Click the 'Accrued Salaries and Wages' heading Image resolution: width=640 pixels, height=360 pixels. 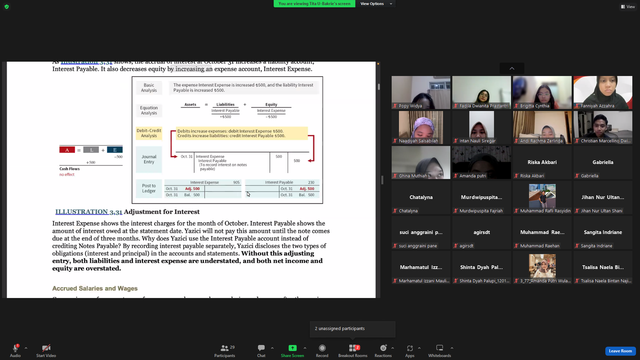pyautogui.click(x=95, y=288)
